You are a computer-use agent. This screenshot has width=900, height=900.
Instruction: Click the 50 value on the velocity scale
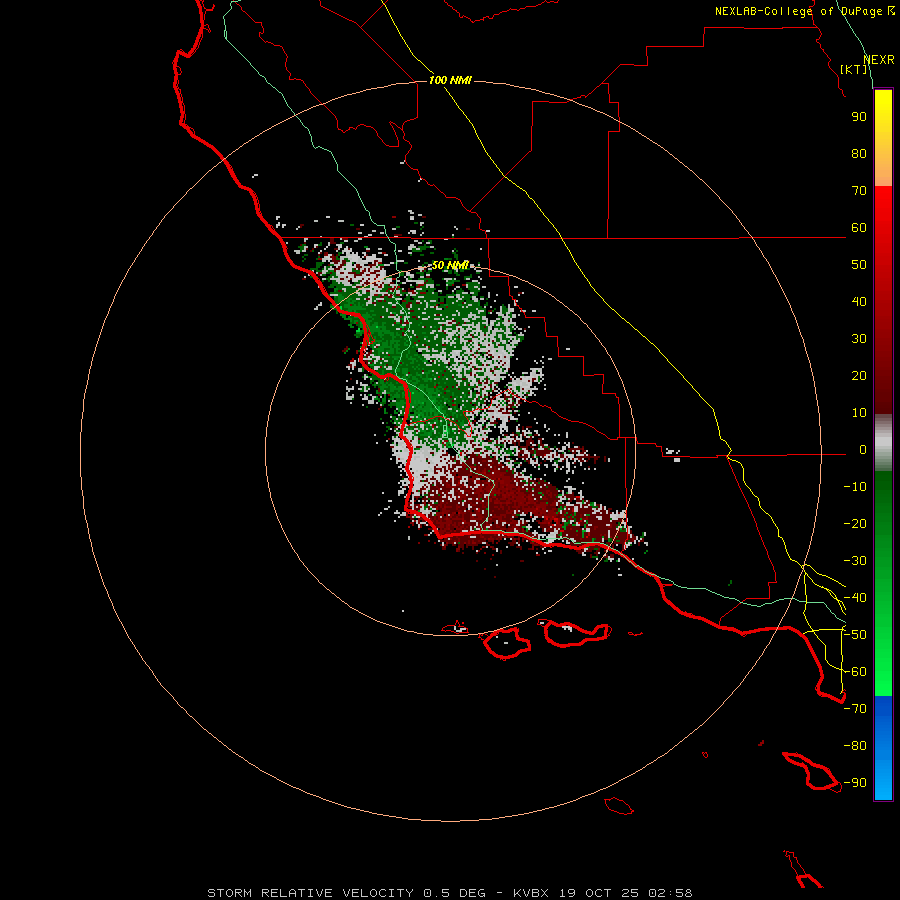pyautogui.click(x=859, y=265)
